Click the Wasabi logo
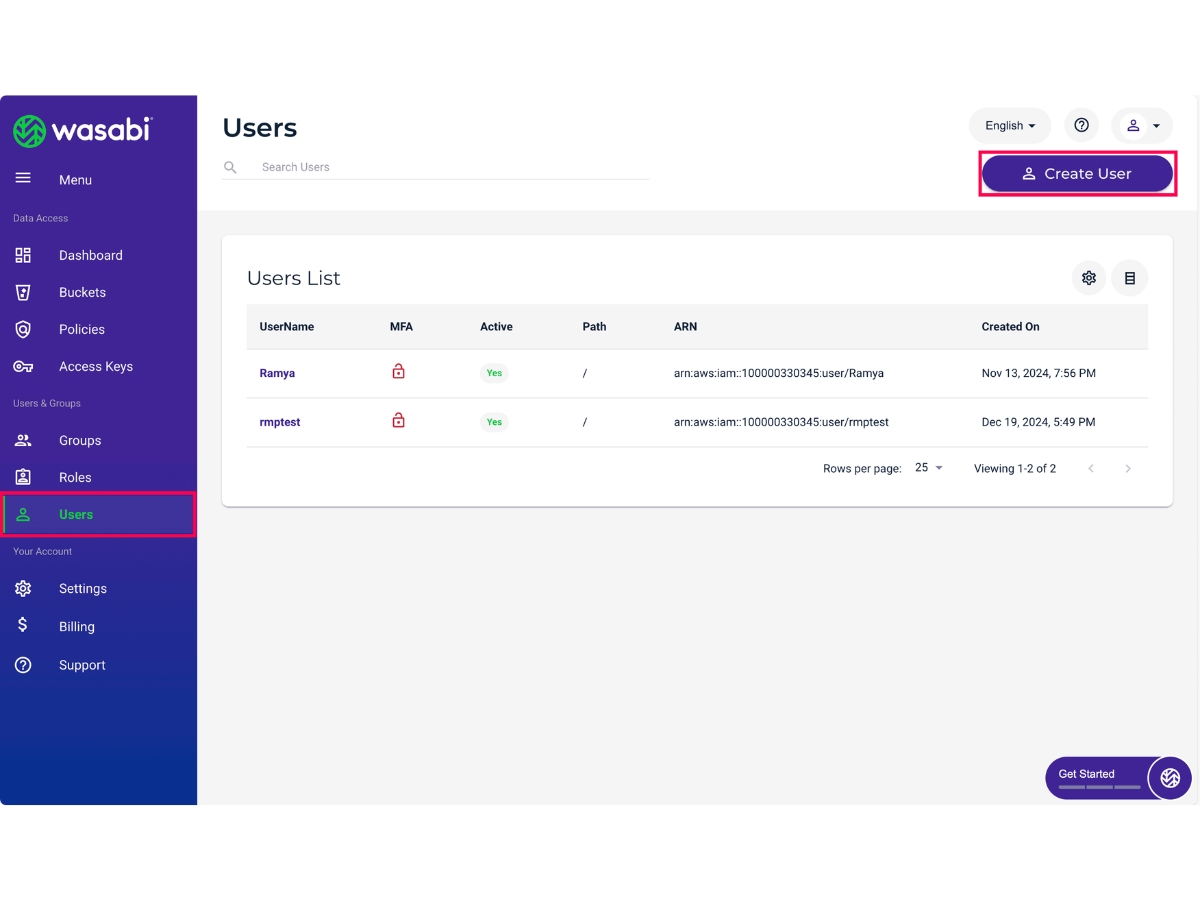1200x900 pixels. [83, 130]
